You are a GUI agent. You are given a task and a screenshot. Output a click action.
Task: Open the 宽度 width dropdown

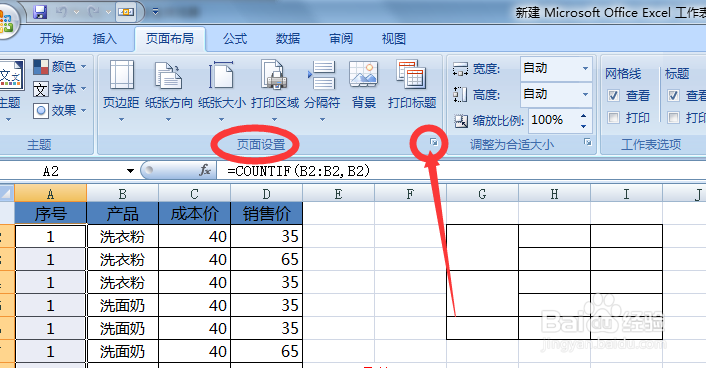point(585,68)
